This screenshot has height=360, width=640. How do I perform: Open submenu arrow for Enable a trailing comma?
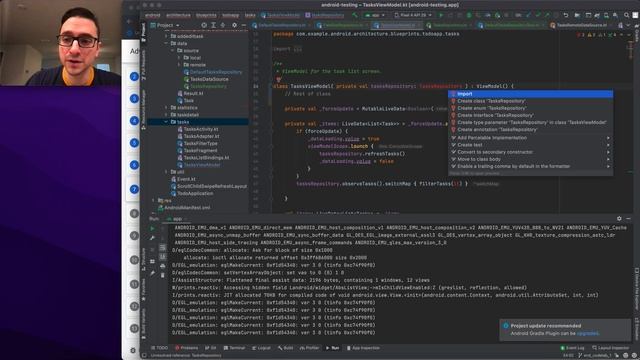coord(608,167)
